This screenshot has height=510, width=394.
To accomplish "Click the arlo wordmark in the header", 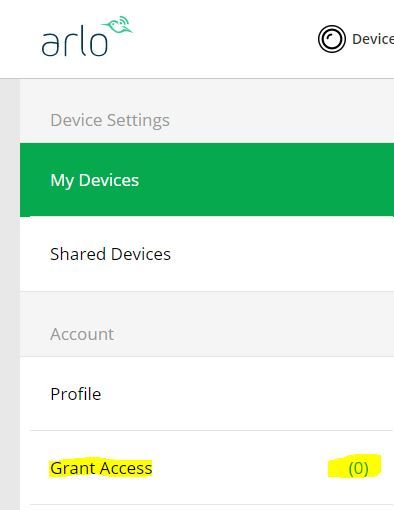I will [x=75, y=43].
